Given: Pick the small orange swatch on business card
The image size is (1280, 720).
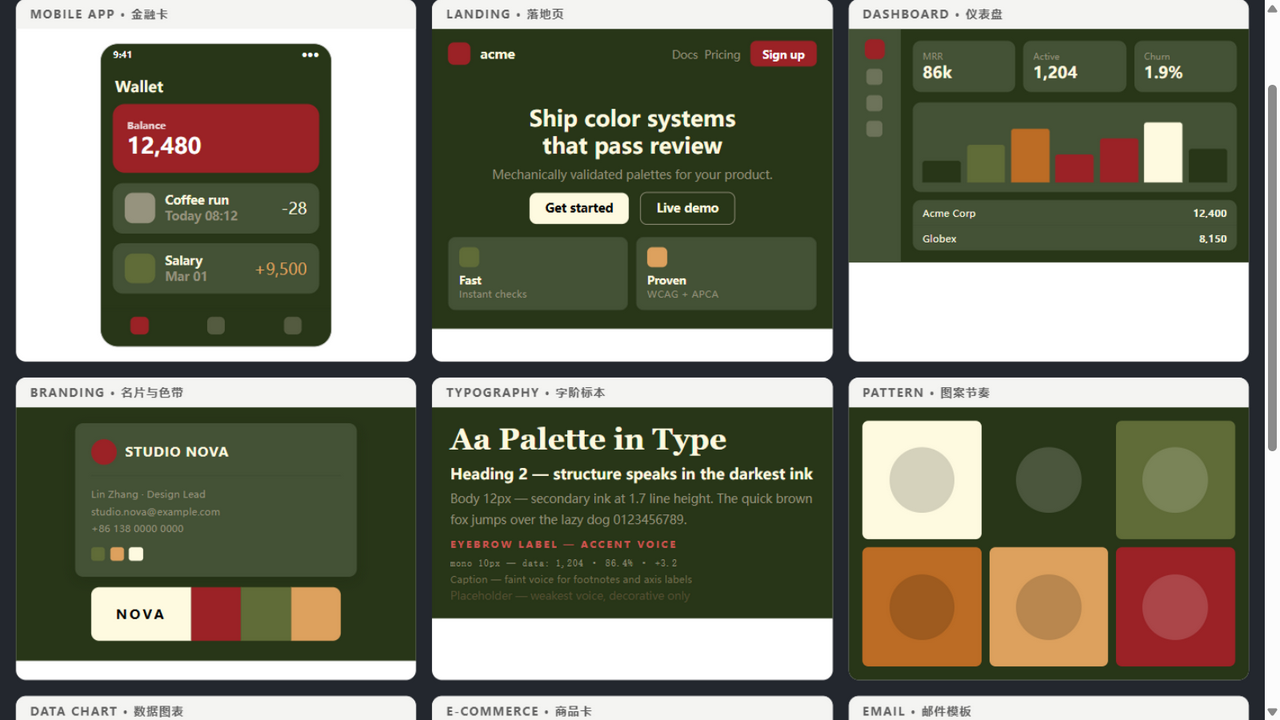Looking at the screenshot, I should point(117,554).
